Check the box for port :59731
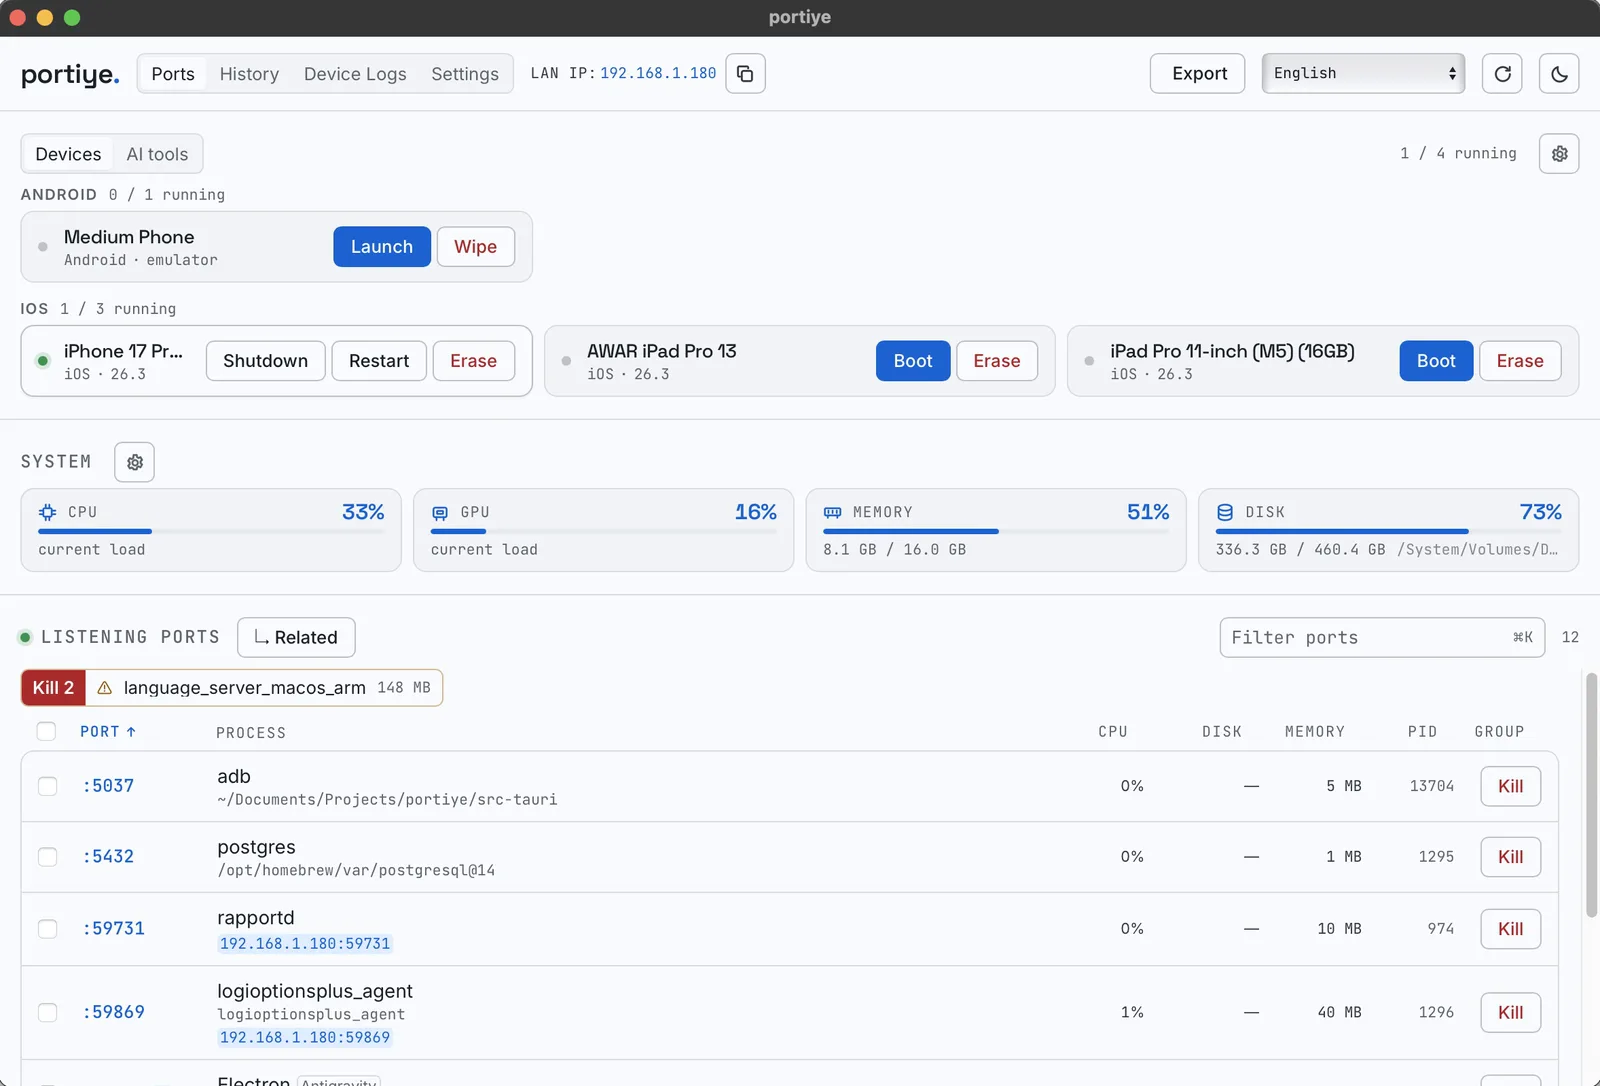 (x=47, y=929)
